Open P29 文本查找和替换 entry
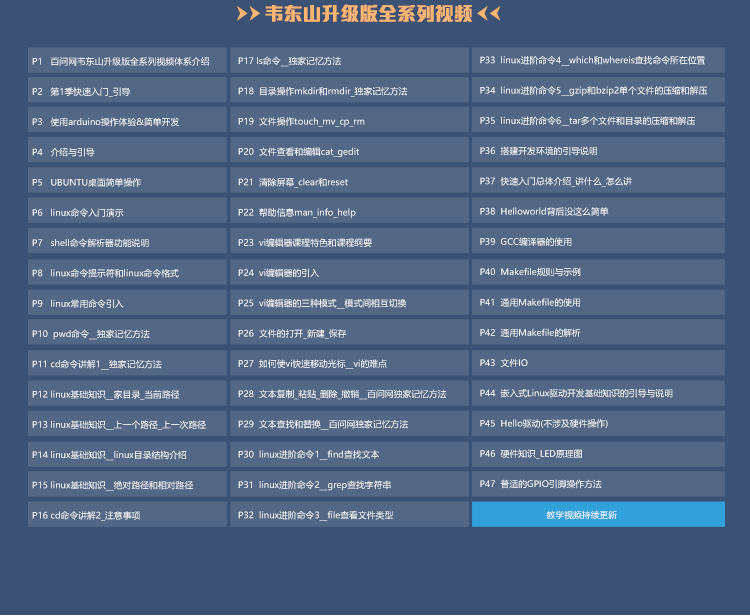 pyautogui.click(x=350, y=424)
